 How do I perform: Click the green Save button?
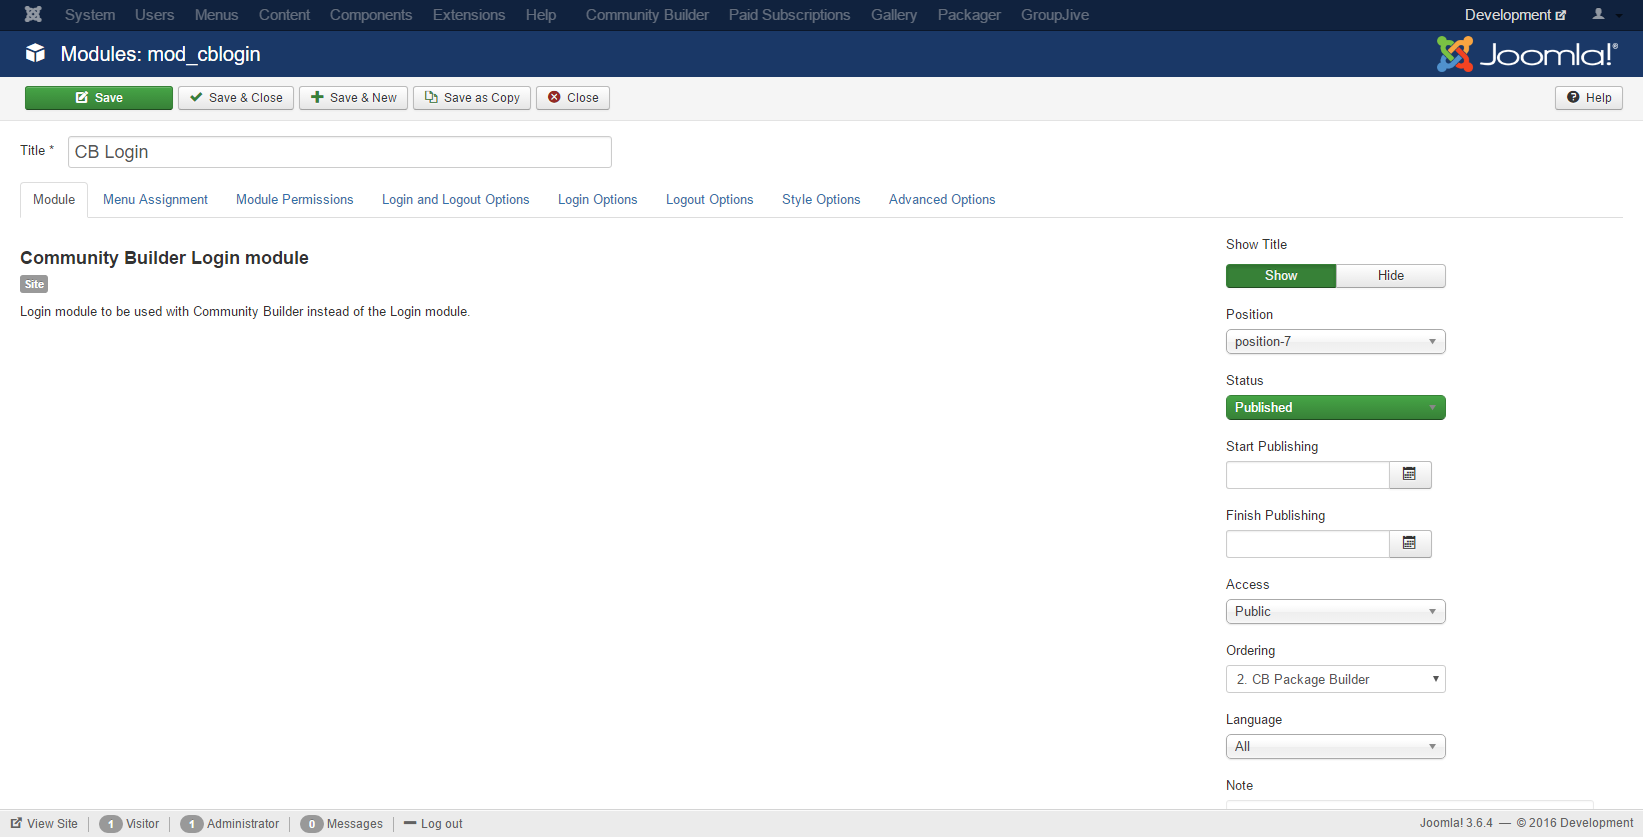click(99, 98)
